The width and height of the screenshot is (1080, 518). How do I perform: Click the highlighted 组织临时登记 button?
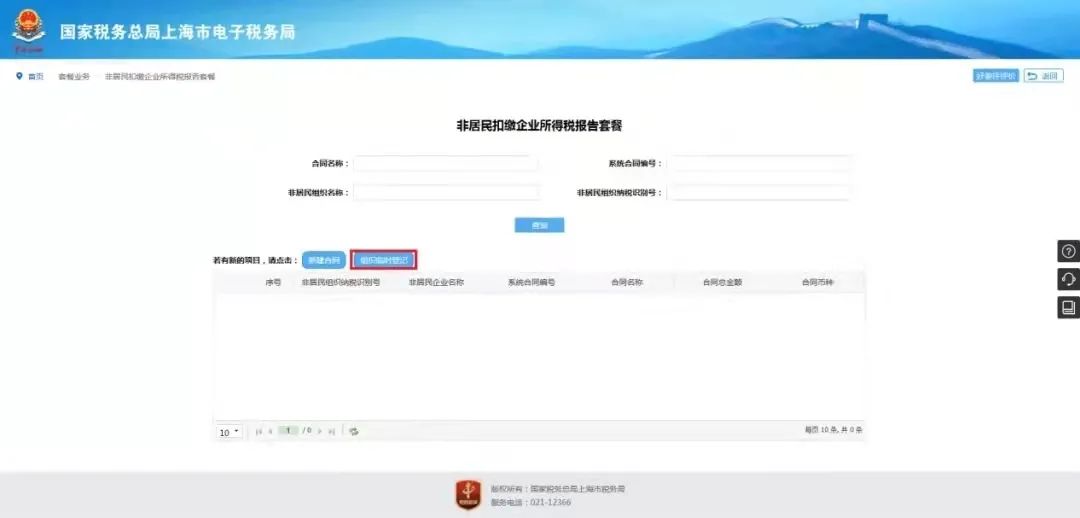click(384, 260)
